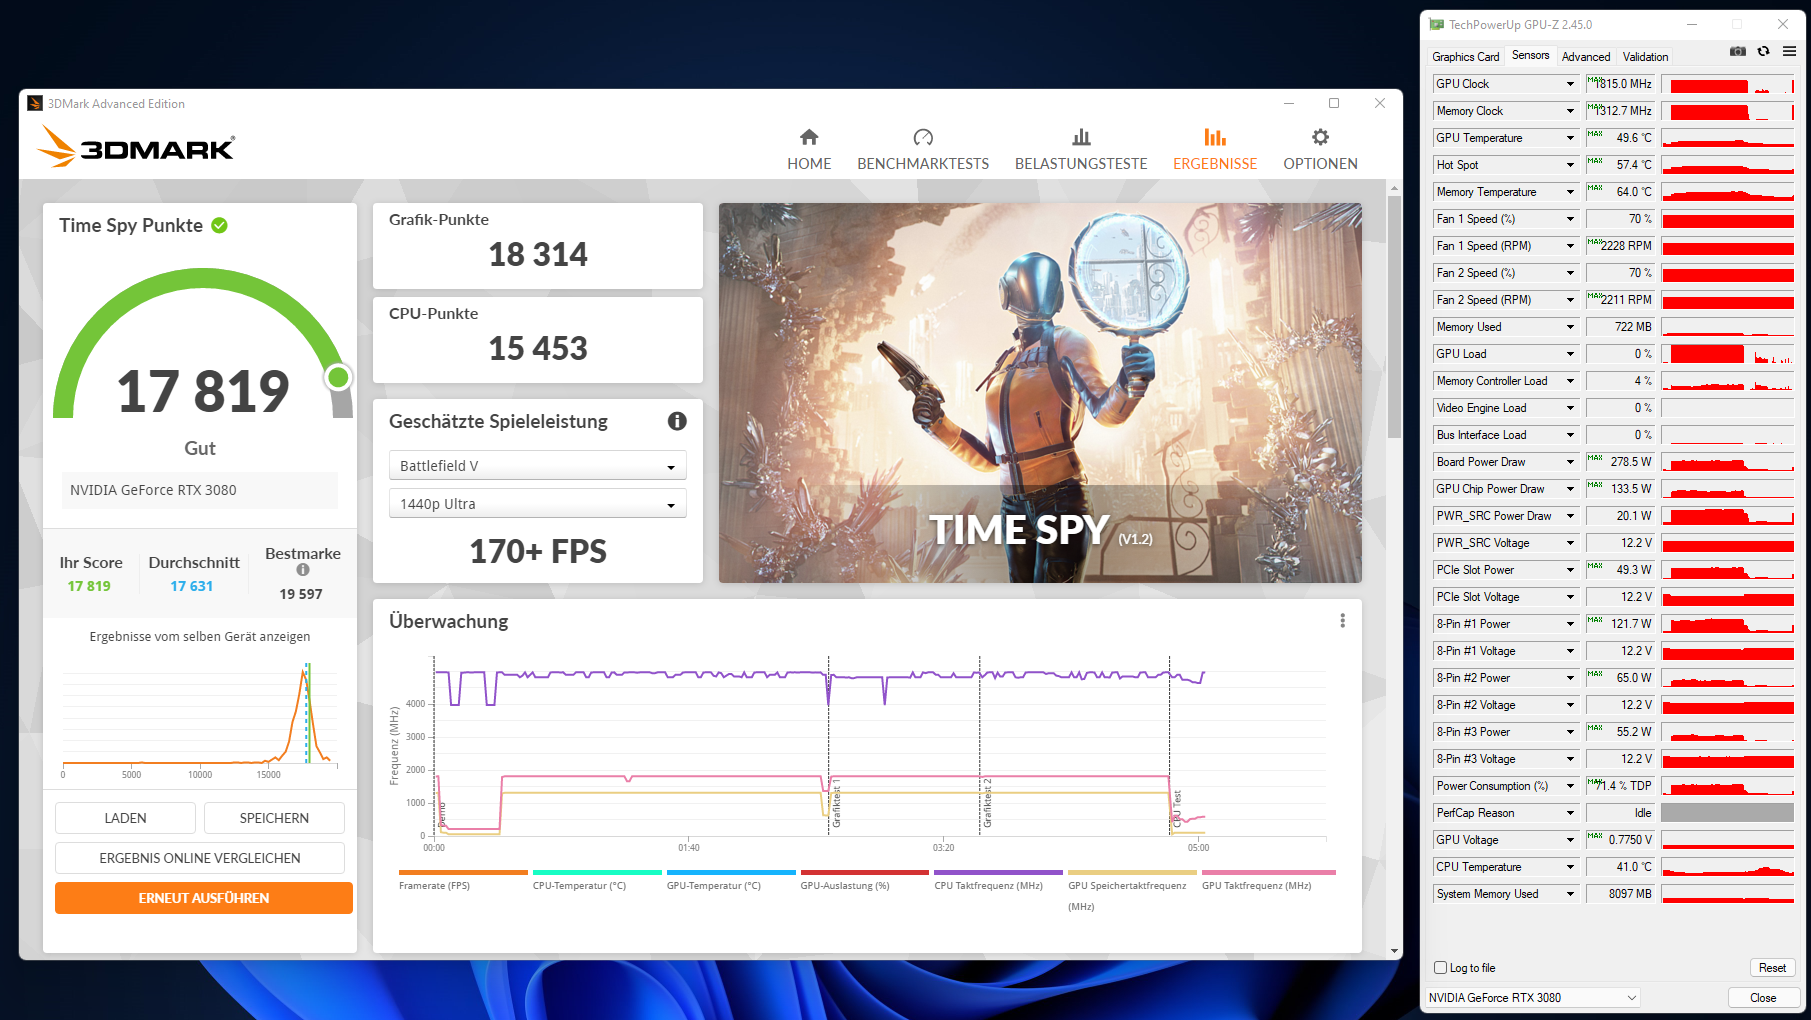Click the NVIDIA GeForce RTX 3080 field in 3DMark
1811x1020 pixels.
tap(200, 490)
